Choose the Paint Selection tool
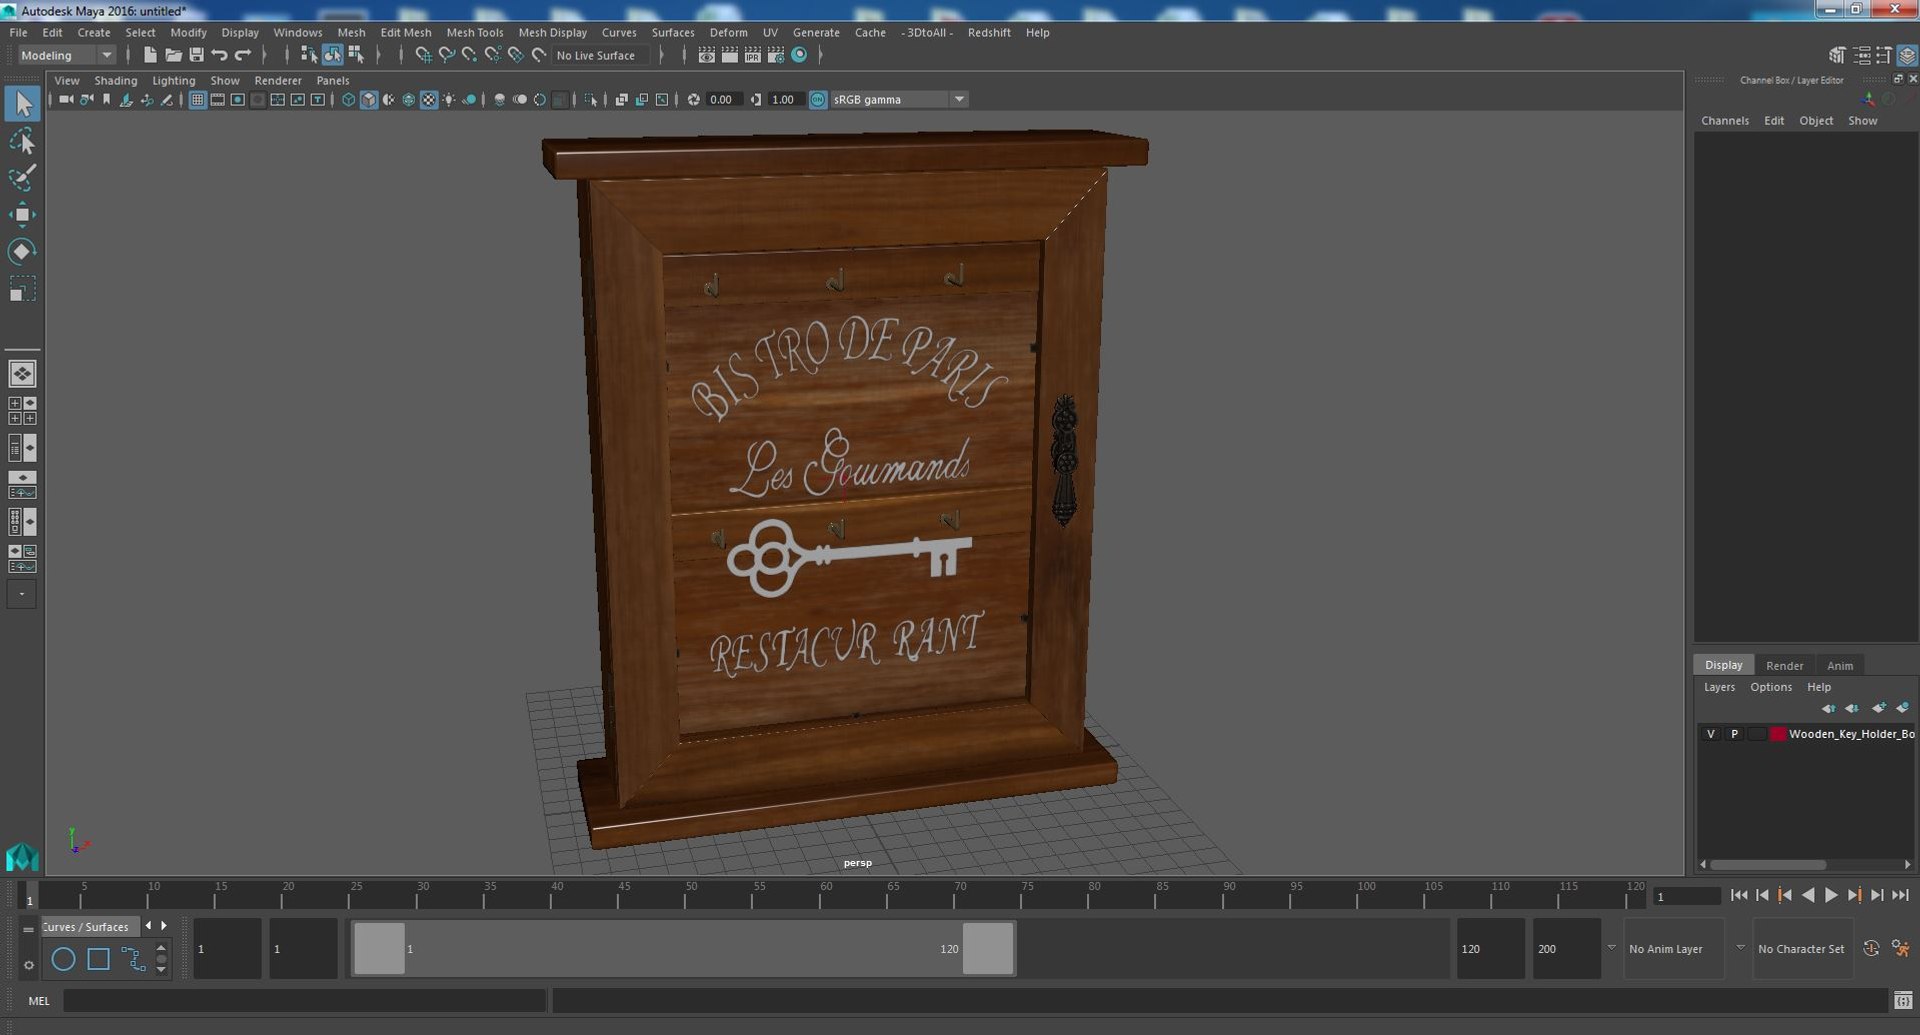This screenshot has height=1035, width=1920. [22, 178]
